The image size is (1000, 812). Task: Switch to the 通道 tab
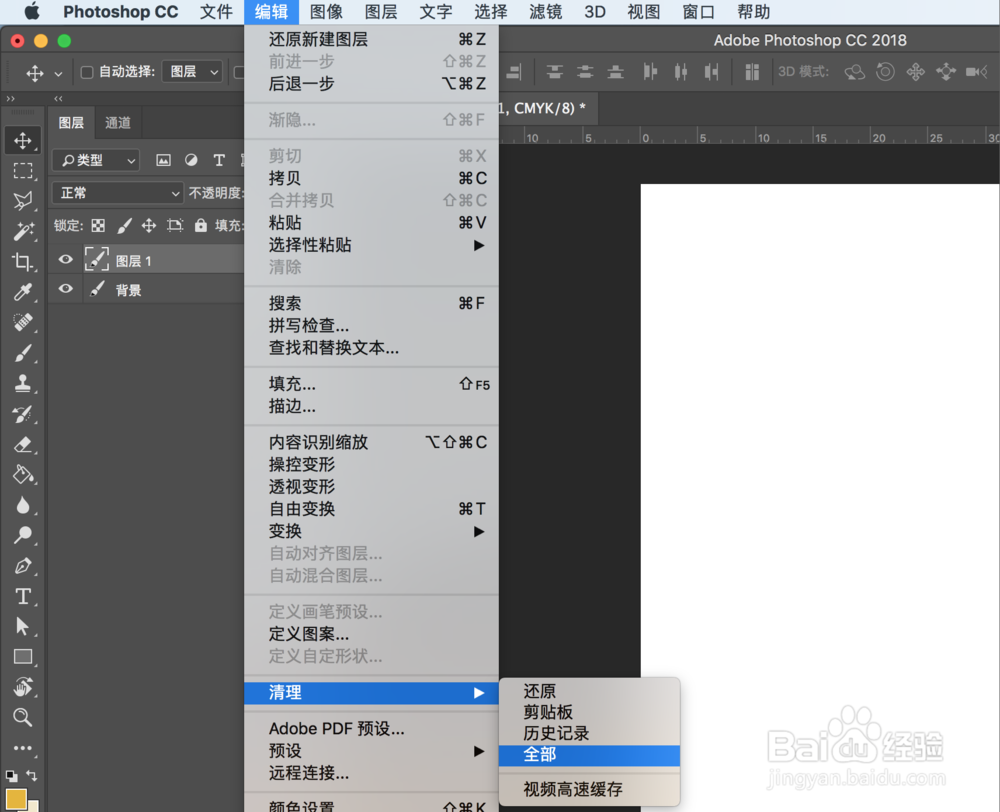click(x=117, y=122)
